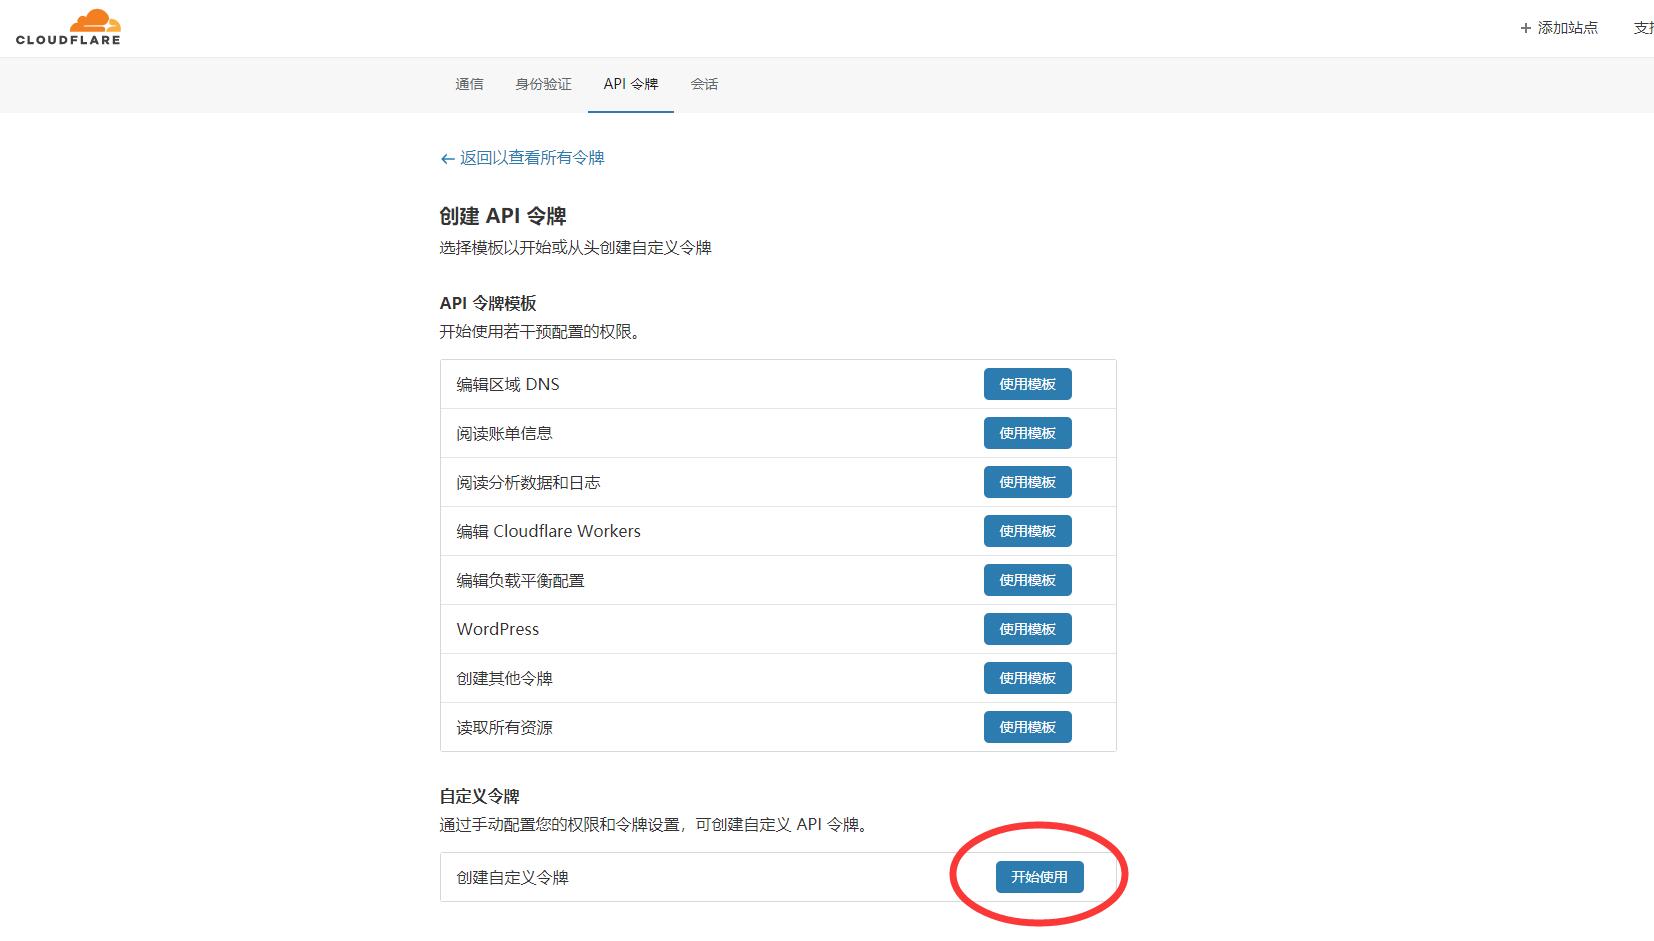Click the 编辑 Cloudflare Workers row text

tap(549, 531)
